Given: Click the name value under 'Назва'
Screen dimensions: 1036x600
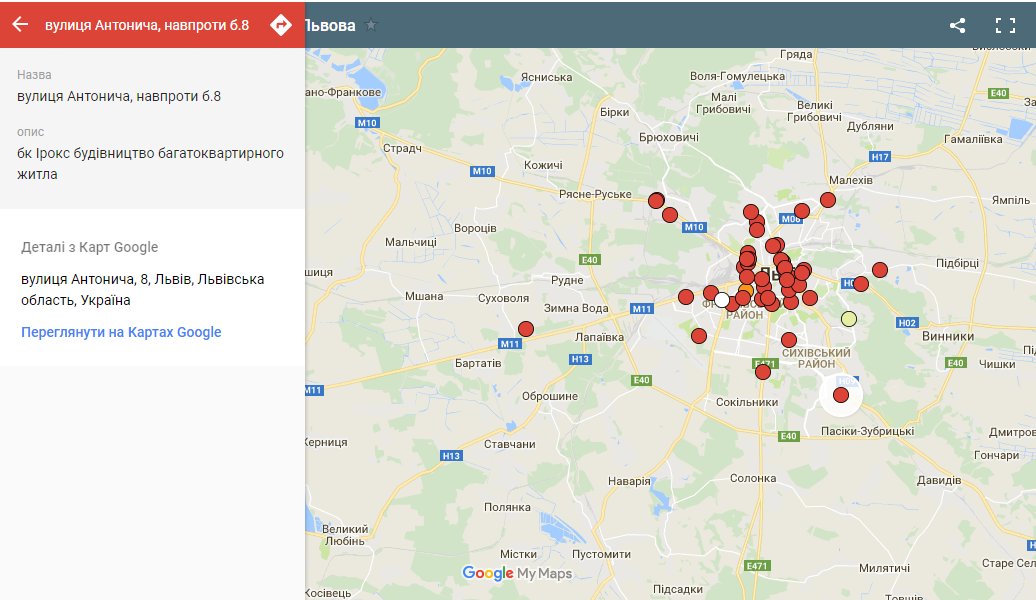Looking at the screenshot, I should 119,96.
